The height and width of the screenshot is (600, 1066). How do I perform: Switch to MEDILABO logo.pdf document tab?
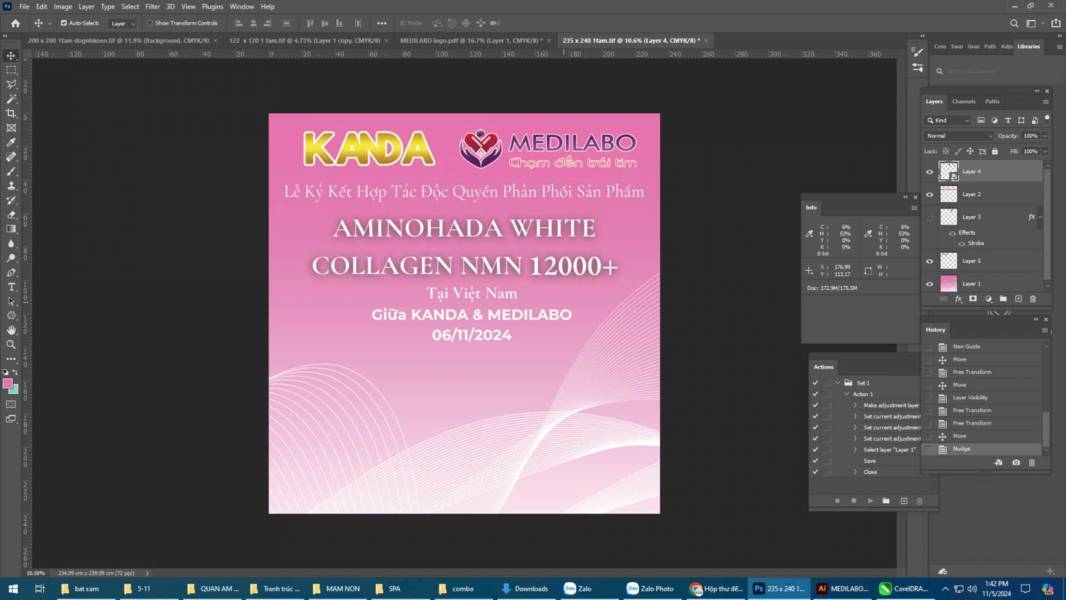point(470,40)
